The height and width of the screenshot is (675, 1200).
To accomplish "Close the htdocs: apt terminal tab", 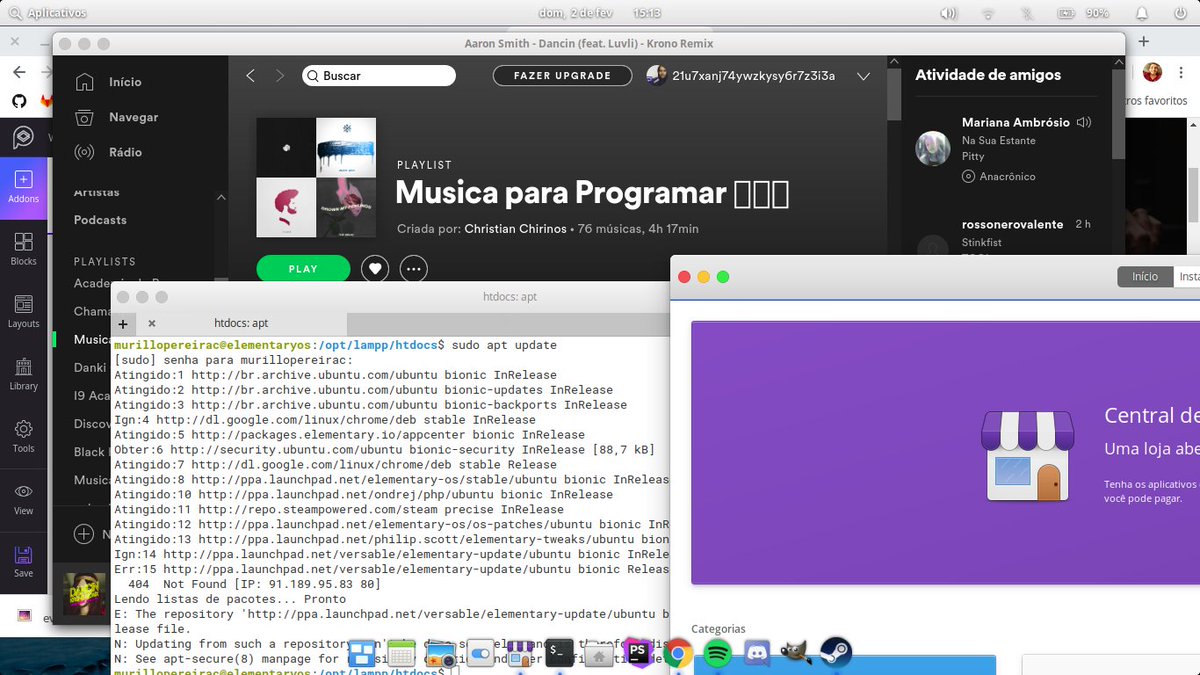I will [x=152, y=323].
